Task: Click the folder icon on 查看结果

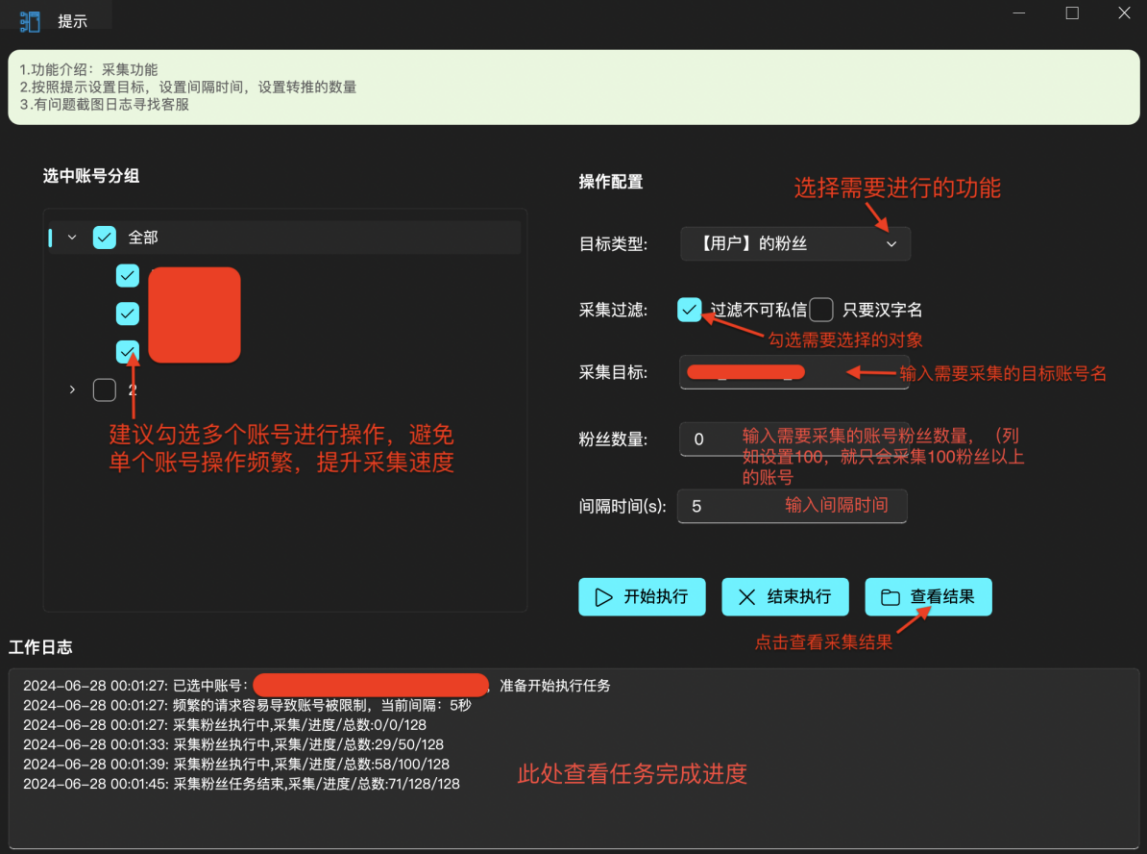Action: click(889, 597)
